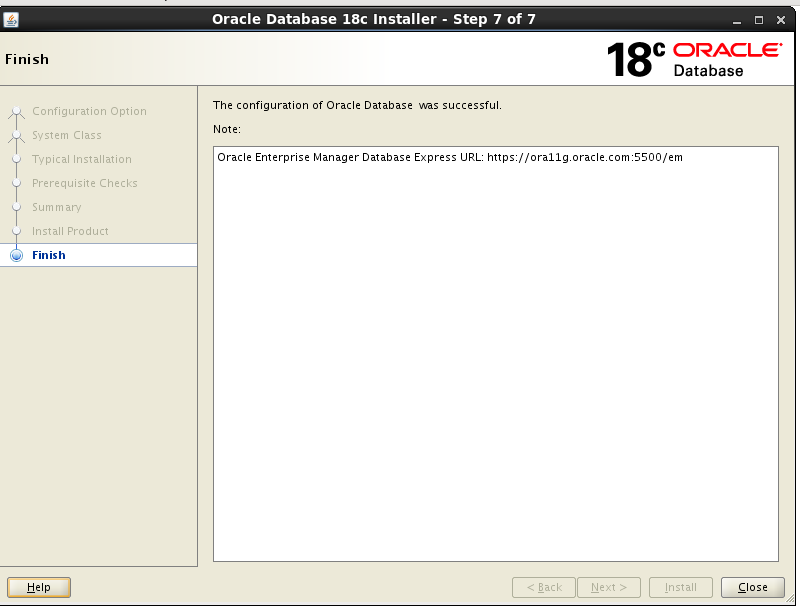Click the disabled Back button
The height and width of the screenshot is (612, 800).
point(543,587)
